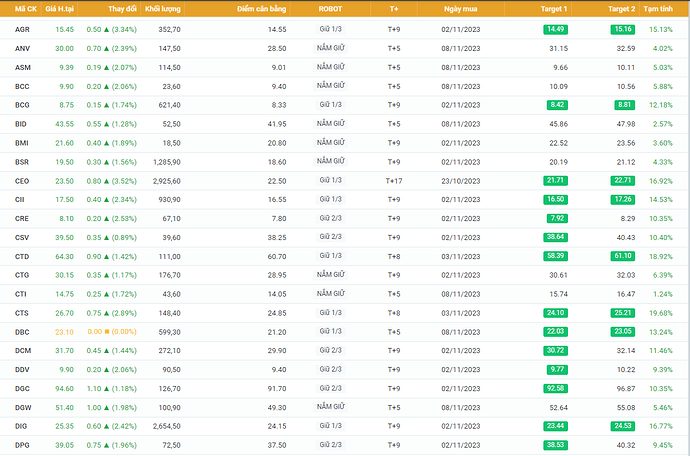Click DIG green Target 2 badge 24.53
The image size is (690, 456).
click(x=623, y=426)
